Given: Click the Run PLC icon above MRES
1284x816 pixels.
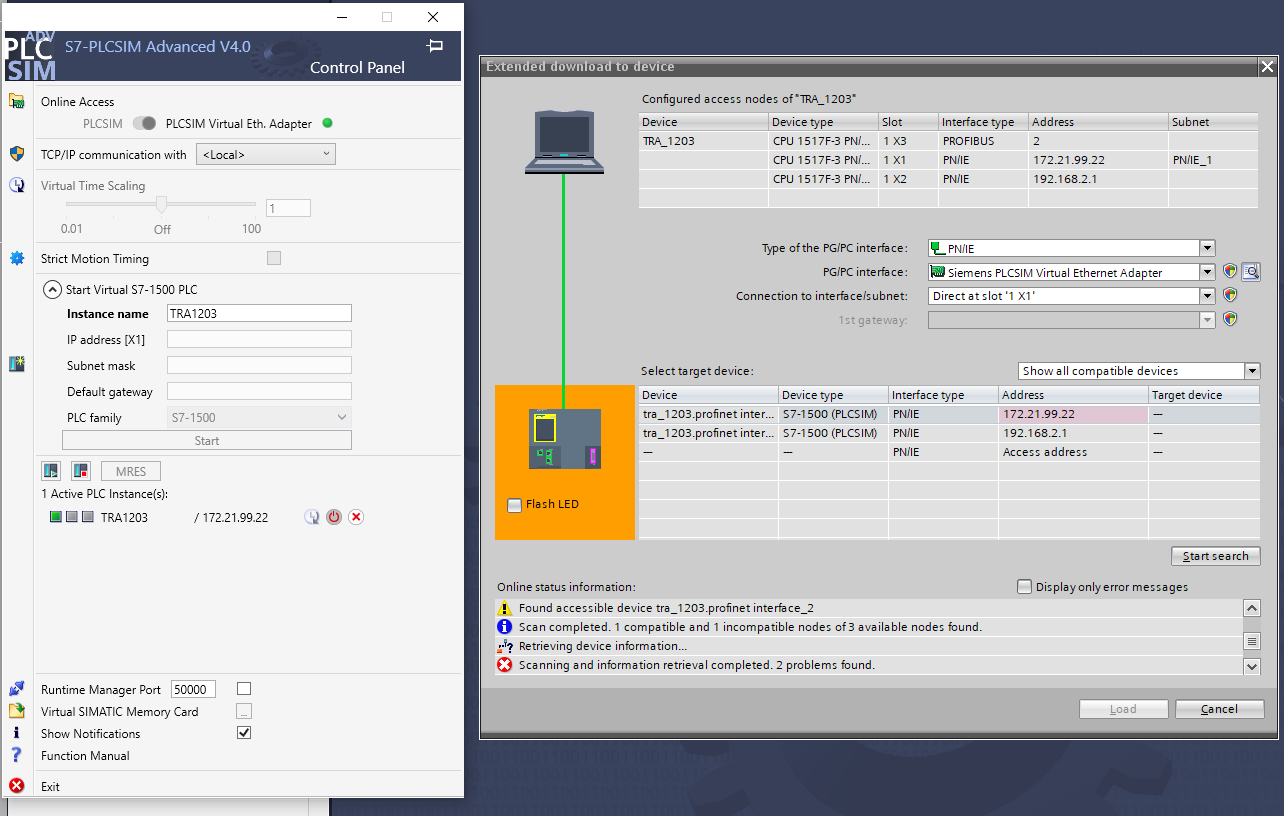Looking at the screenshot, I should pos(50,471).
